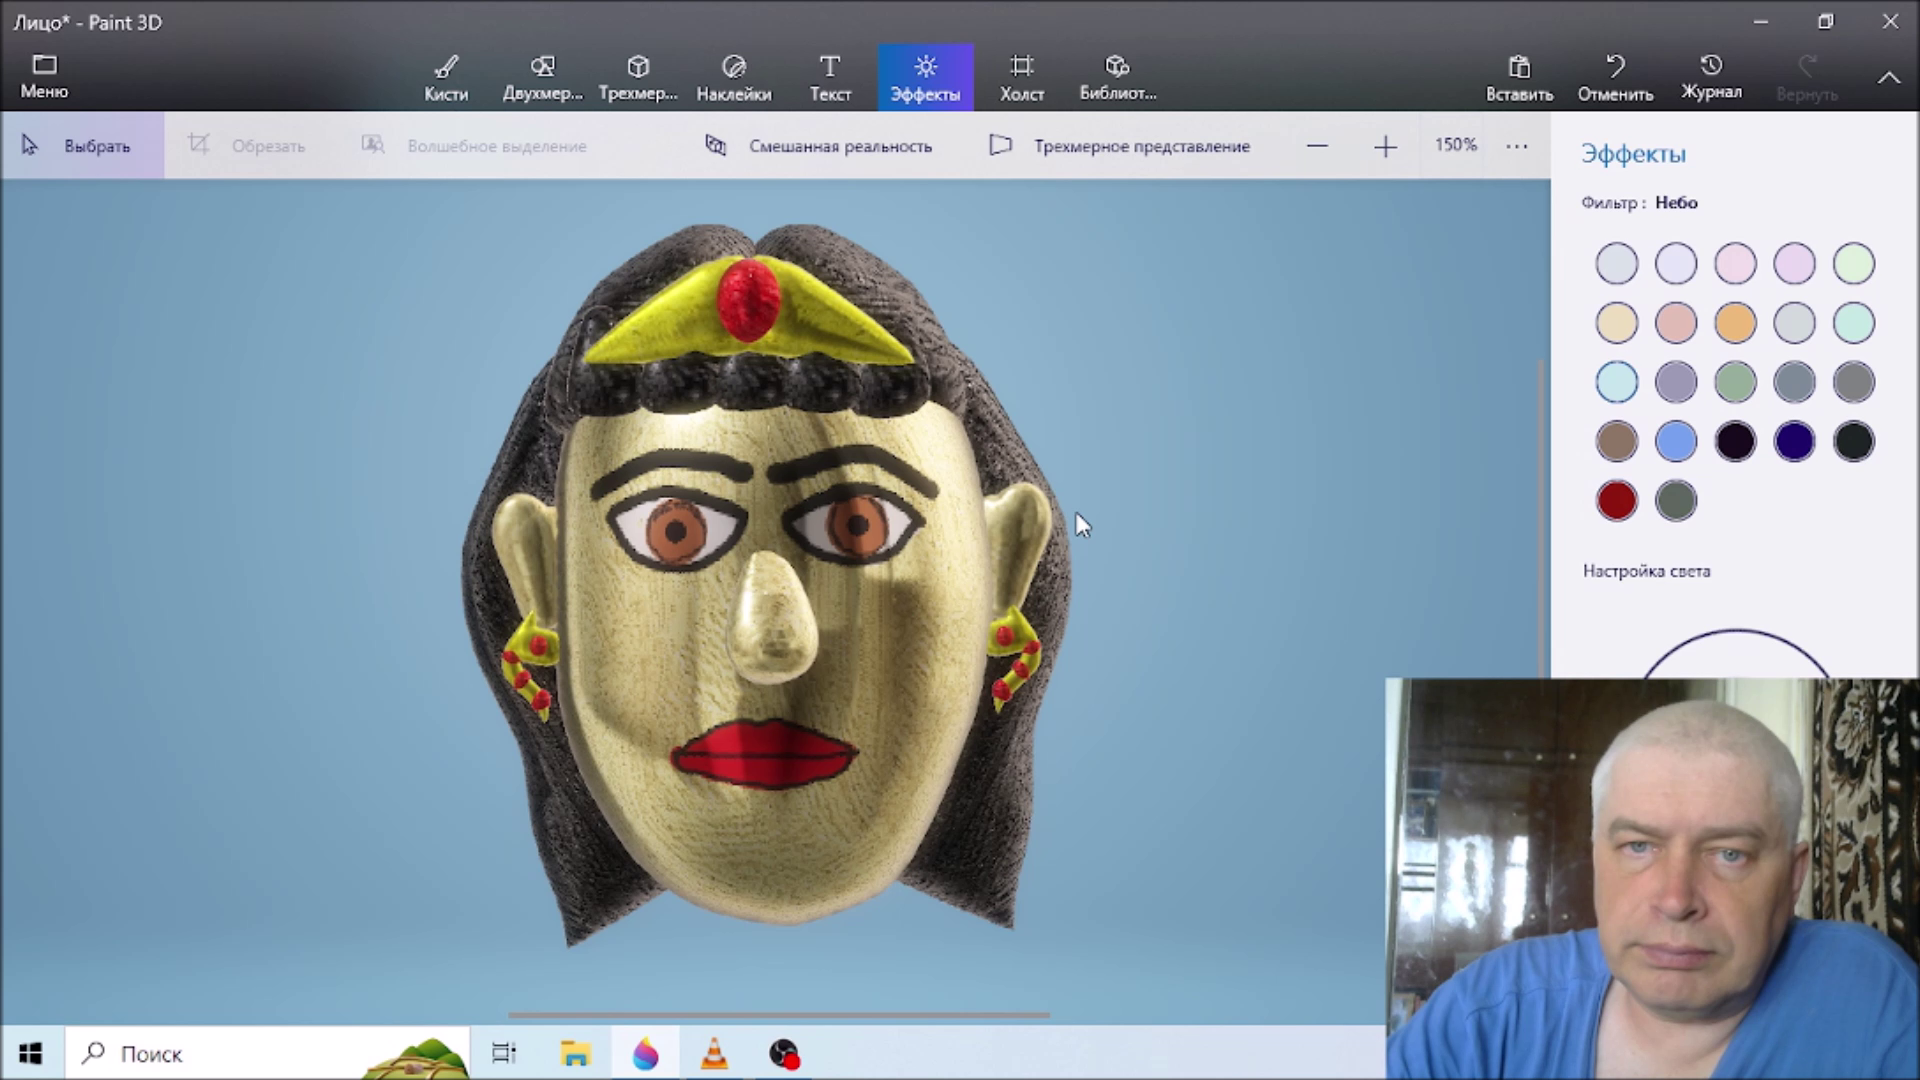Open the 3D Library (Библиот...)
The width and height of the screenshot is (1920, 1080).
point(1117,78)
